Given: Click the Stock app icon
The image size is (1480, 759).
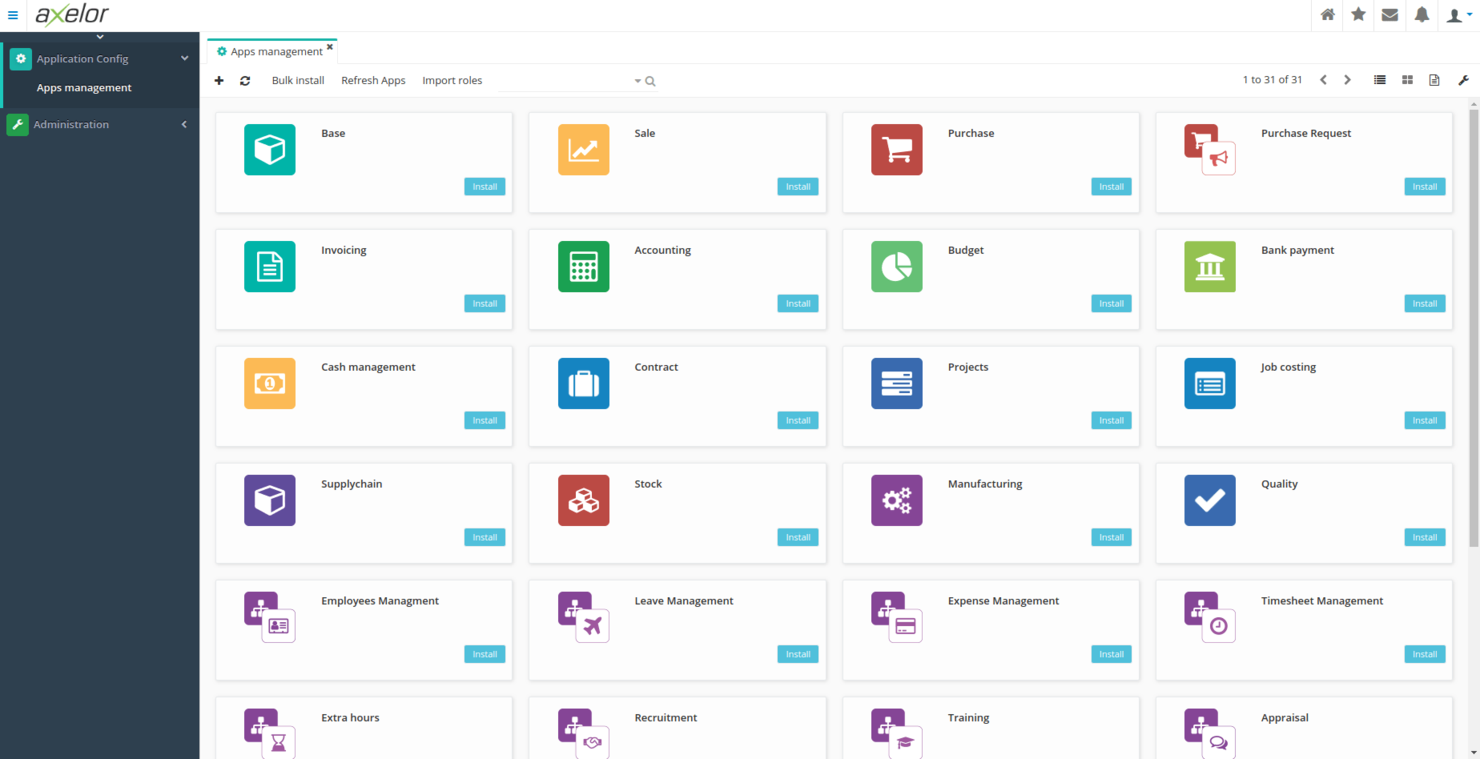Looking at the screenshot, I should coord(583,500).
